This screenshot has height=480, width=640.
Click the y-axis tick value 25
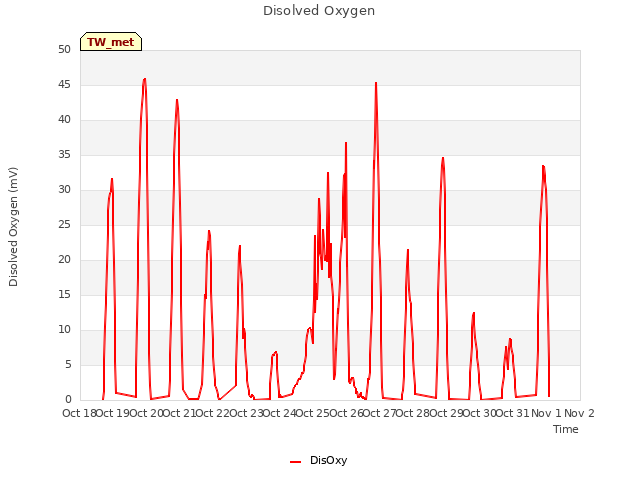64,225
